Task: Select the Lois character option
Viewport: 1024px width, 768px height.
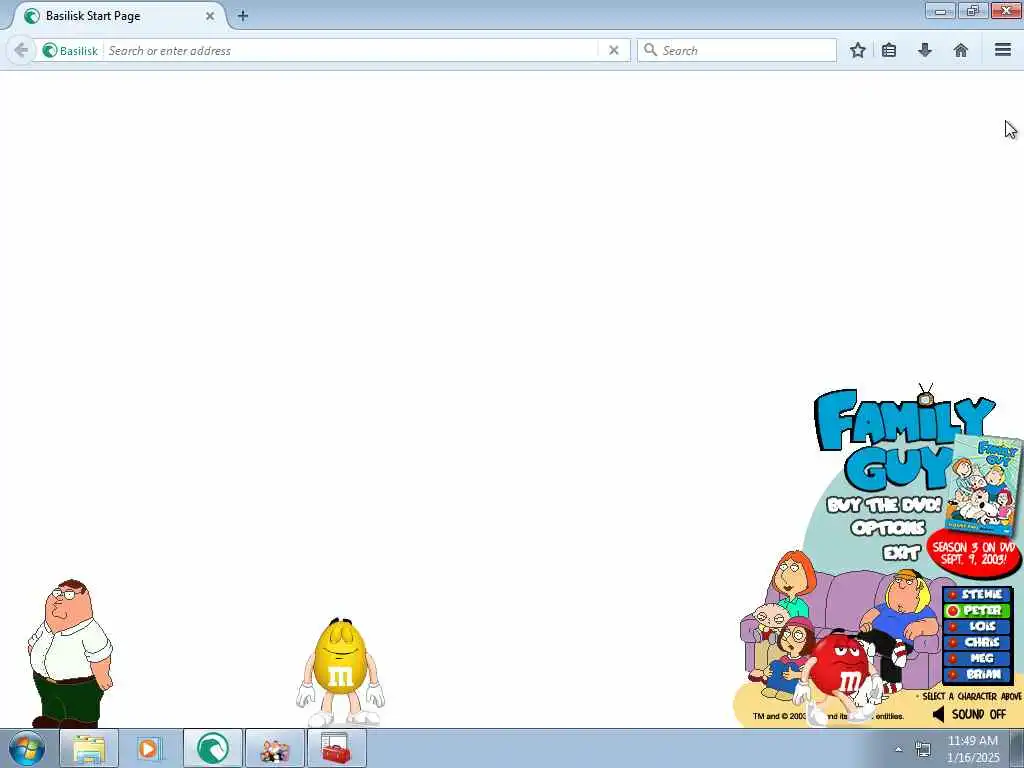Action: [x=978, y=626]
